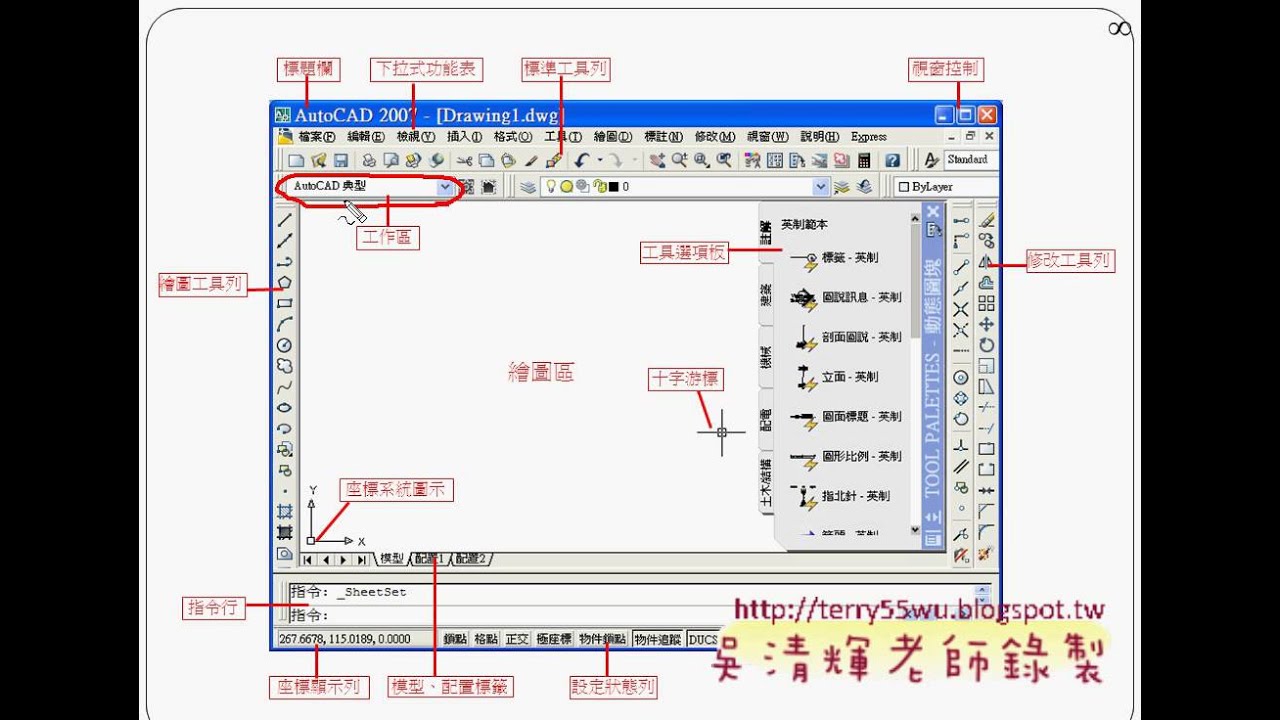
Task: Open the ByLayer color dropdown
Action: pyautogui.click(x=945, y=187)
